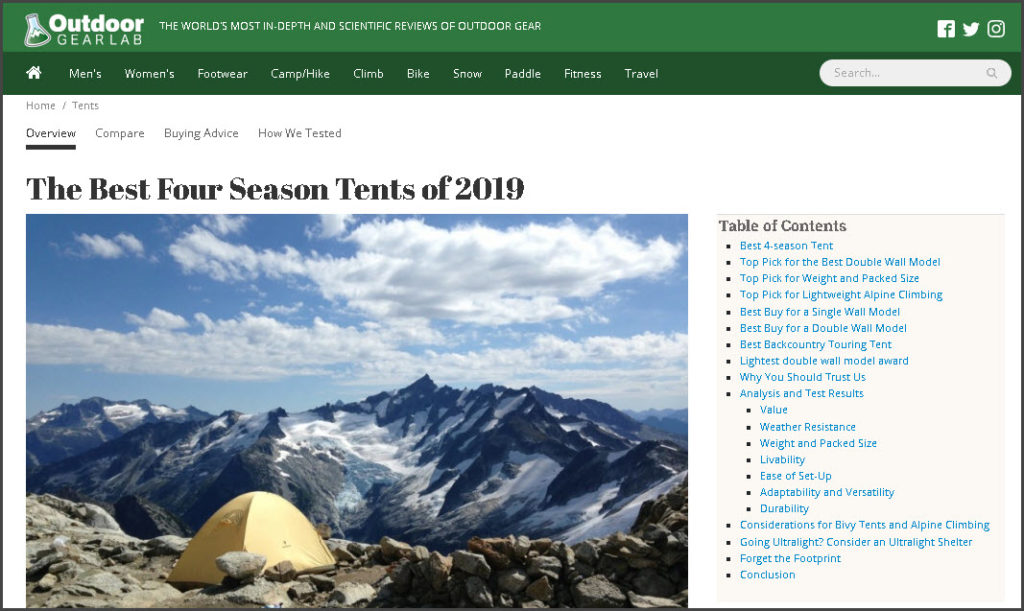
Task: Jump to Forget the Footprint
Action: click(790, 559)
